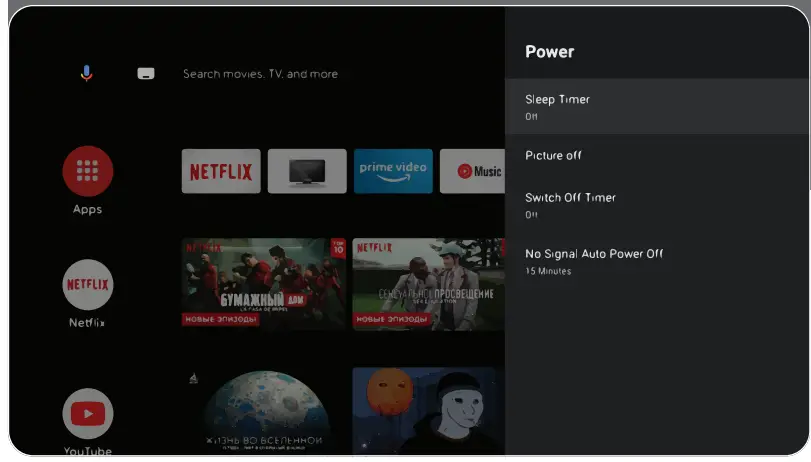Launch the Netflix circle icon in sidebar
The image size is (811, 462).
(87, 284)
